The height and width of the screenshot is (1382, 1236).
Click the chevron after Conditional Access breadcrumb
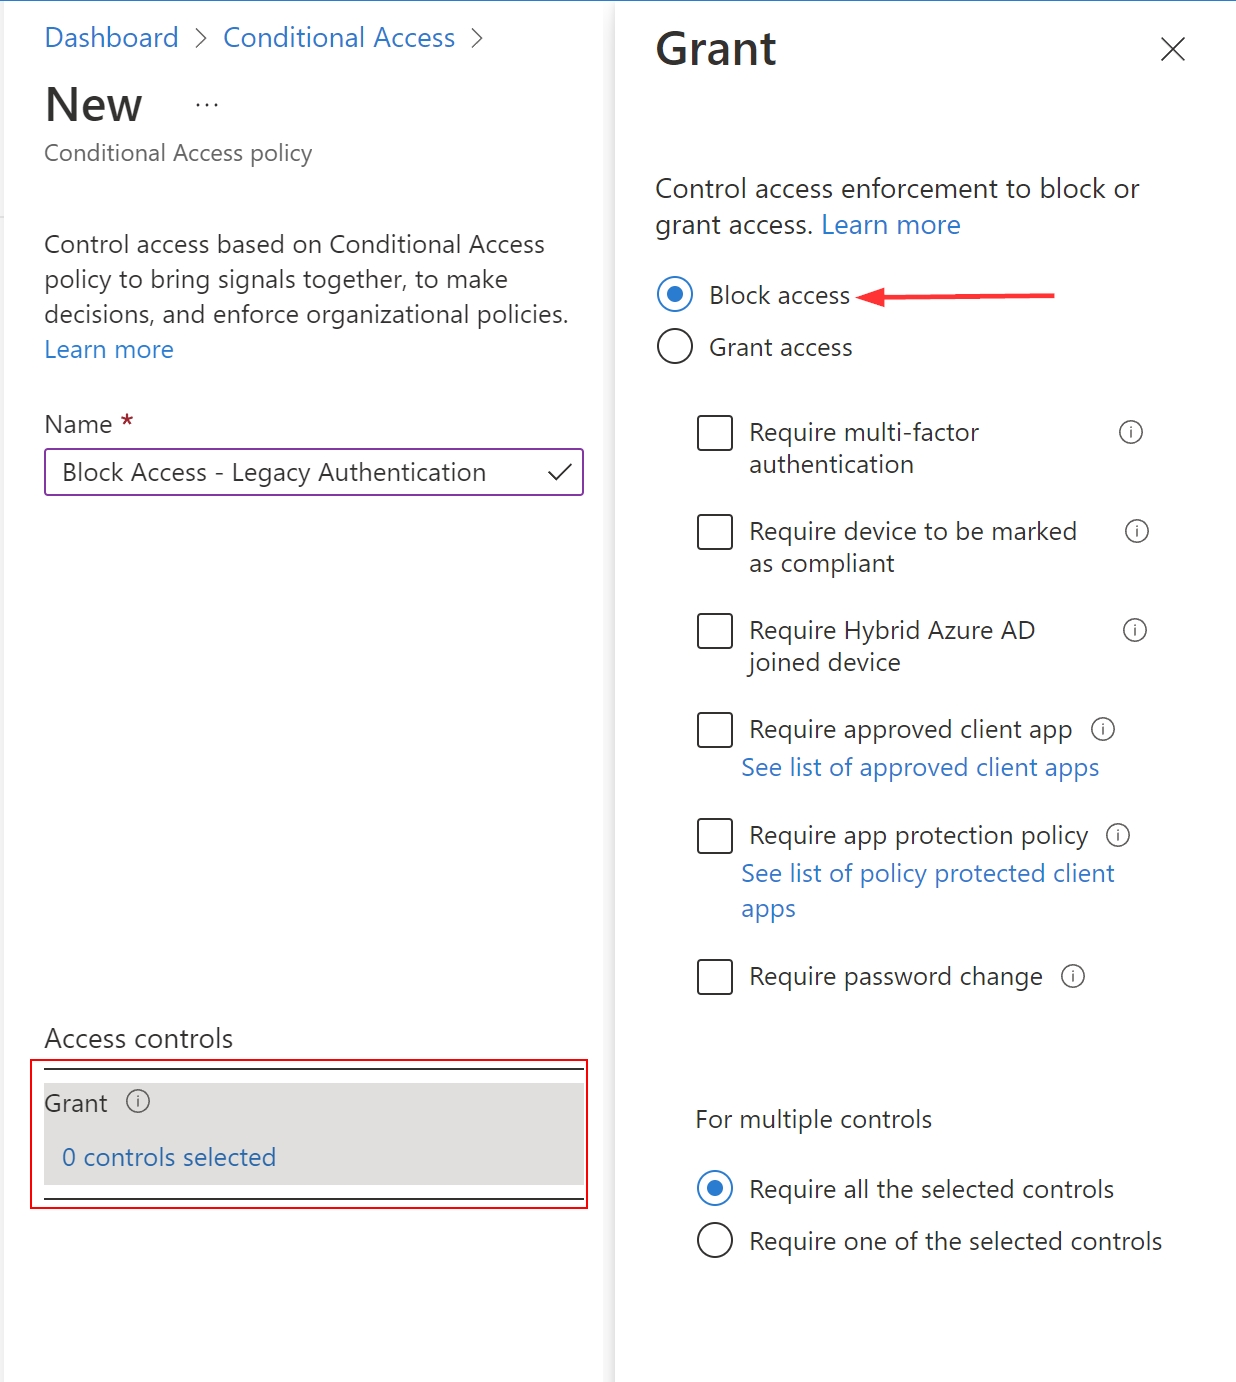click(478, 37)
